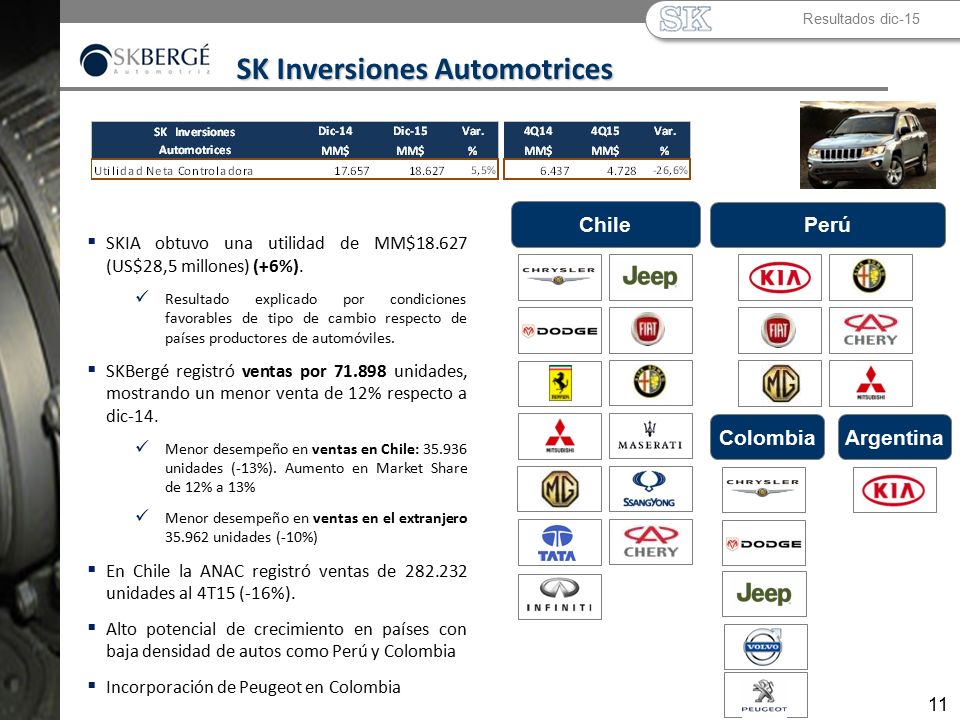Click the Jeep logo under Colombia

pyautogui.click(x=764, y=594)
